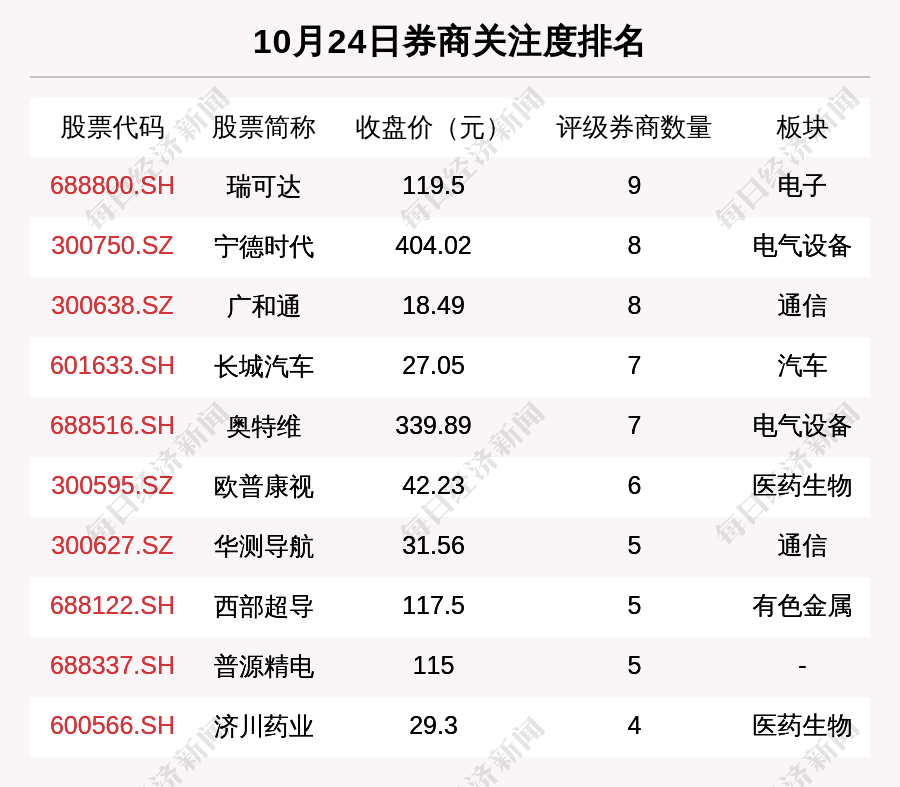Open stock code 688337.SH
This screenshot has width=900, height=787.
112,666
